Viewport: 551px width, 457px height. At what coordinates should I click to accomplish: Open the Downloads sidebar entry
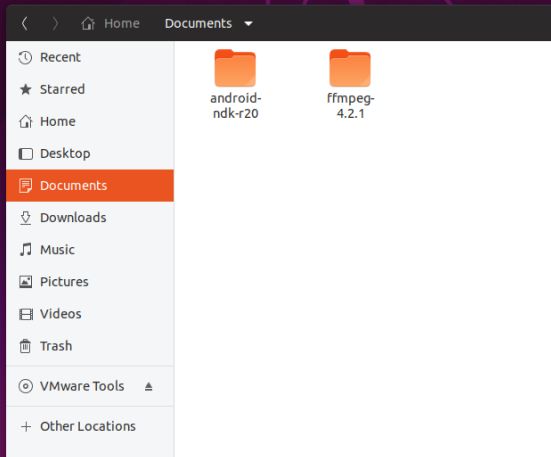point(90,218)
